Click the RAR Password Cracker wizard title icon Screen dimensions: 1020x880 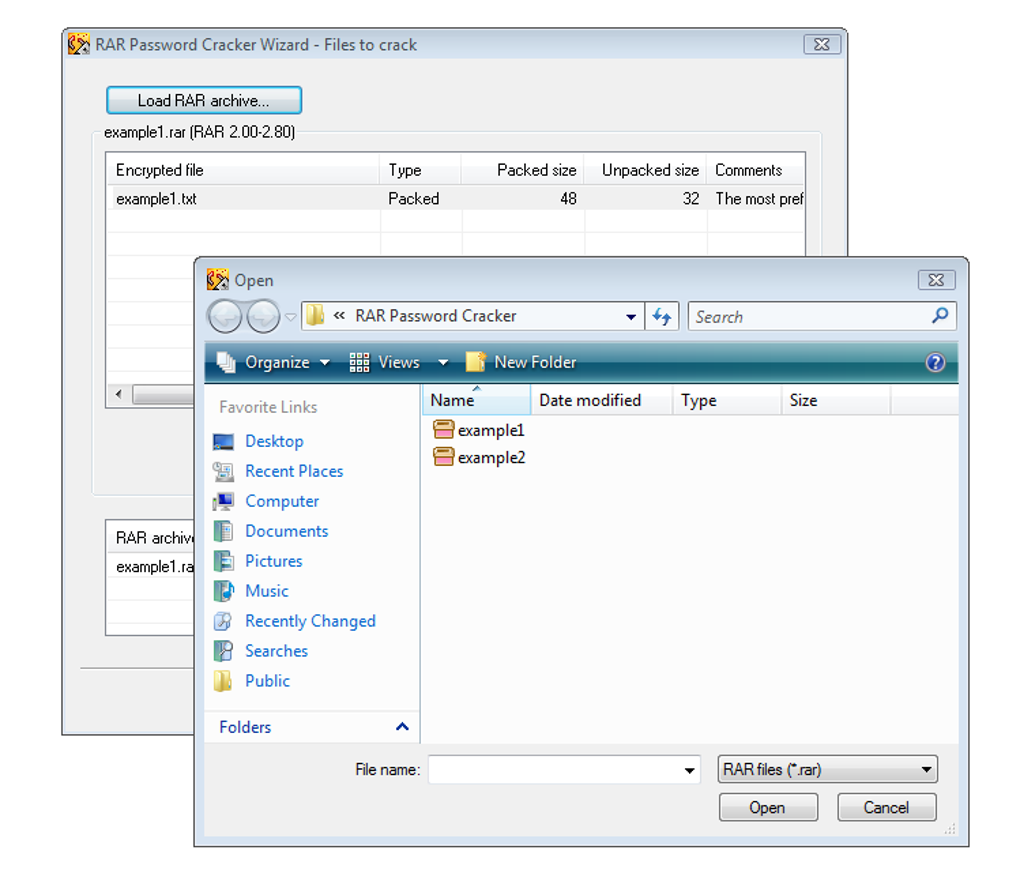coord(79,44)
